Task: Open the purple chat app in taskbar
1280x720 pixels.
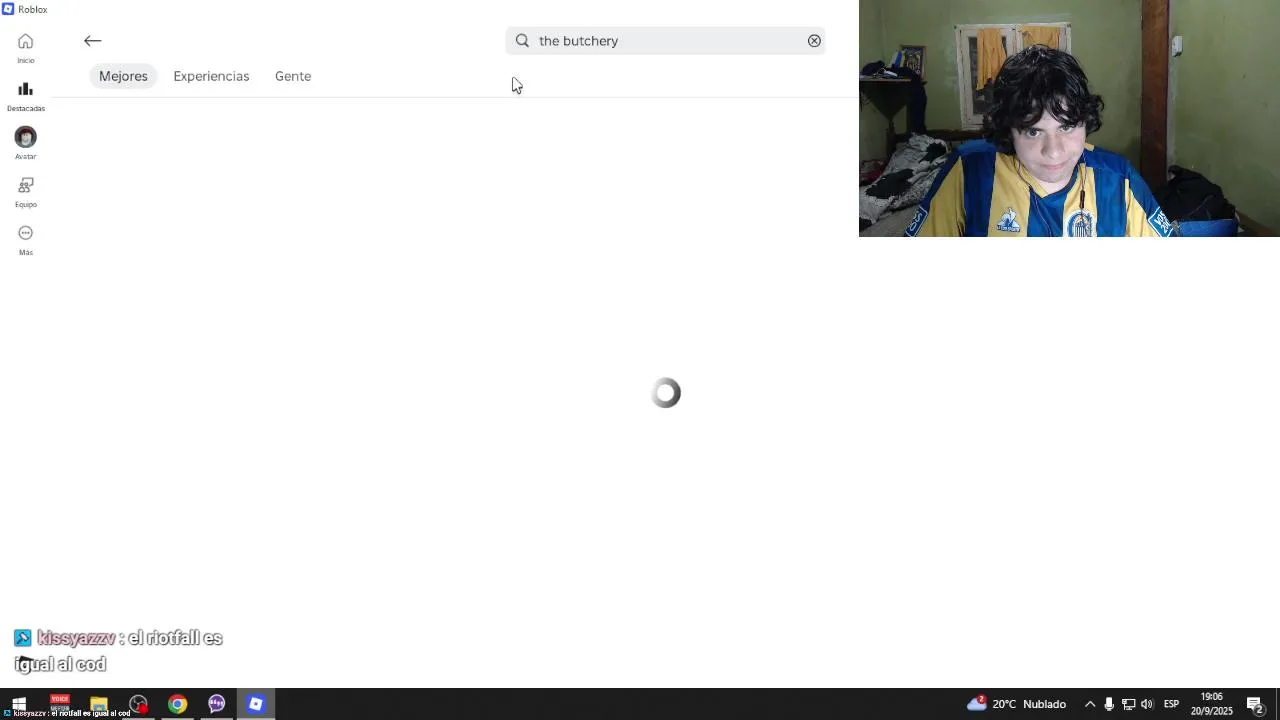Action: [216, 704]
